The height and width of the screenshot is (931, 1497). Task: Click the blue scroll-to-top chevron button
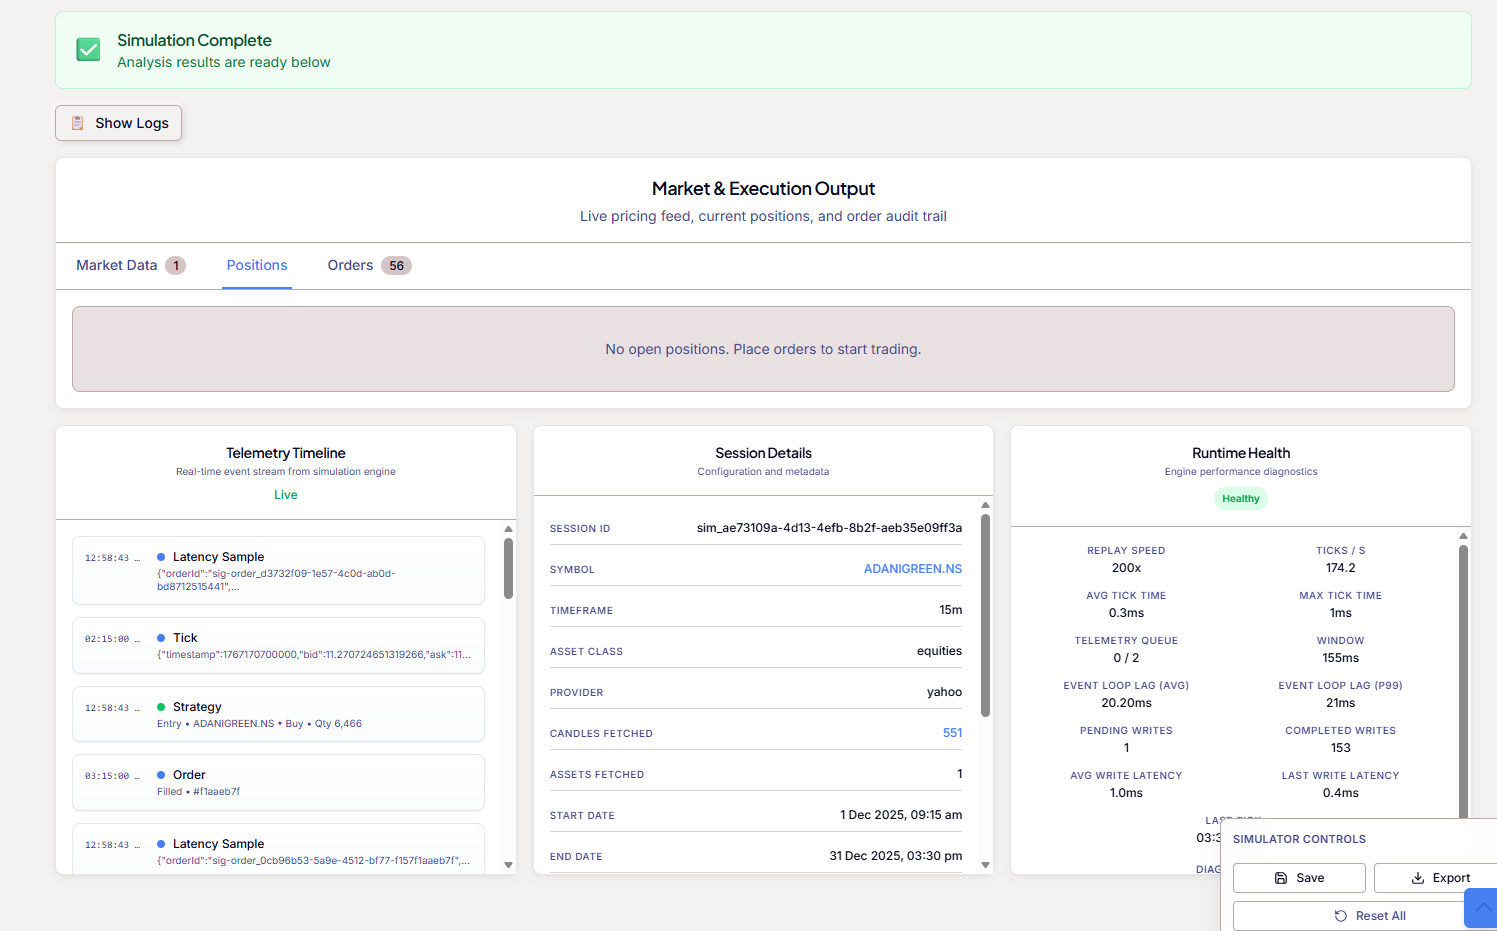[x=1482, y=908]
